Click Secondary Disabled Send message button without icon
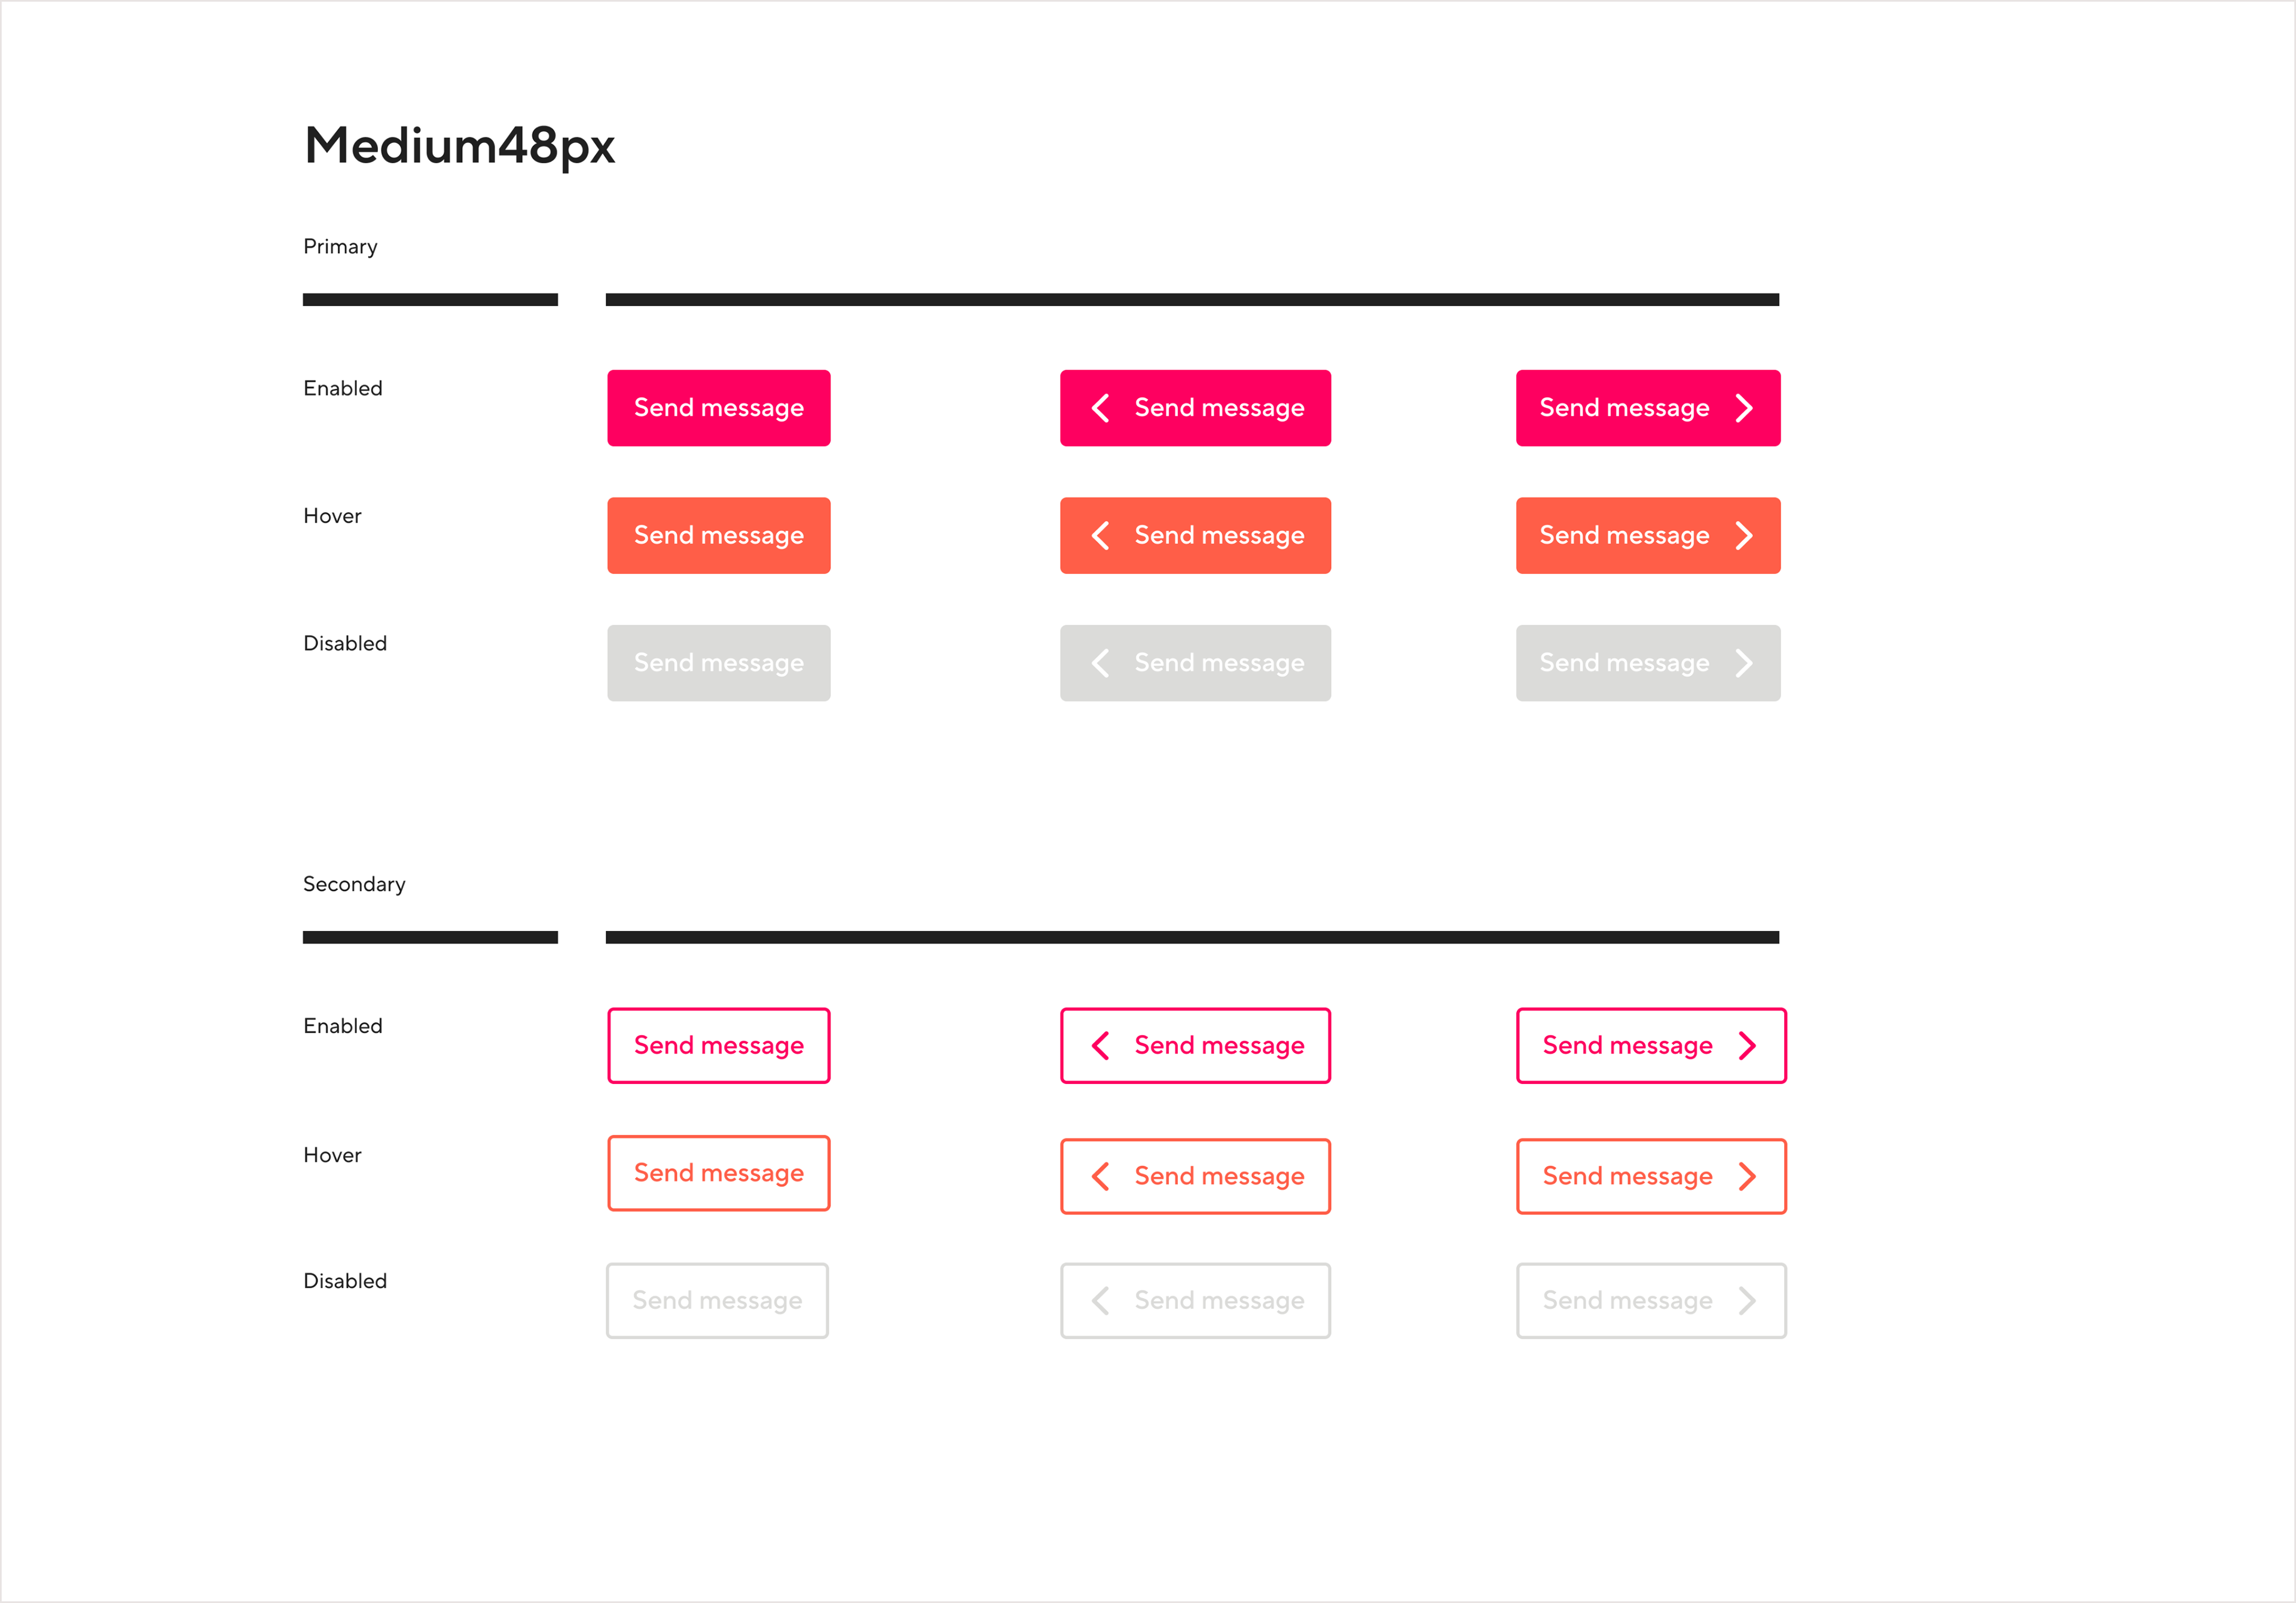Image resolution: width=2296 pixels, height=1603 pixels. [x=717, y=1301]
